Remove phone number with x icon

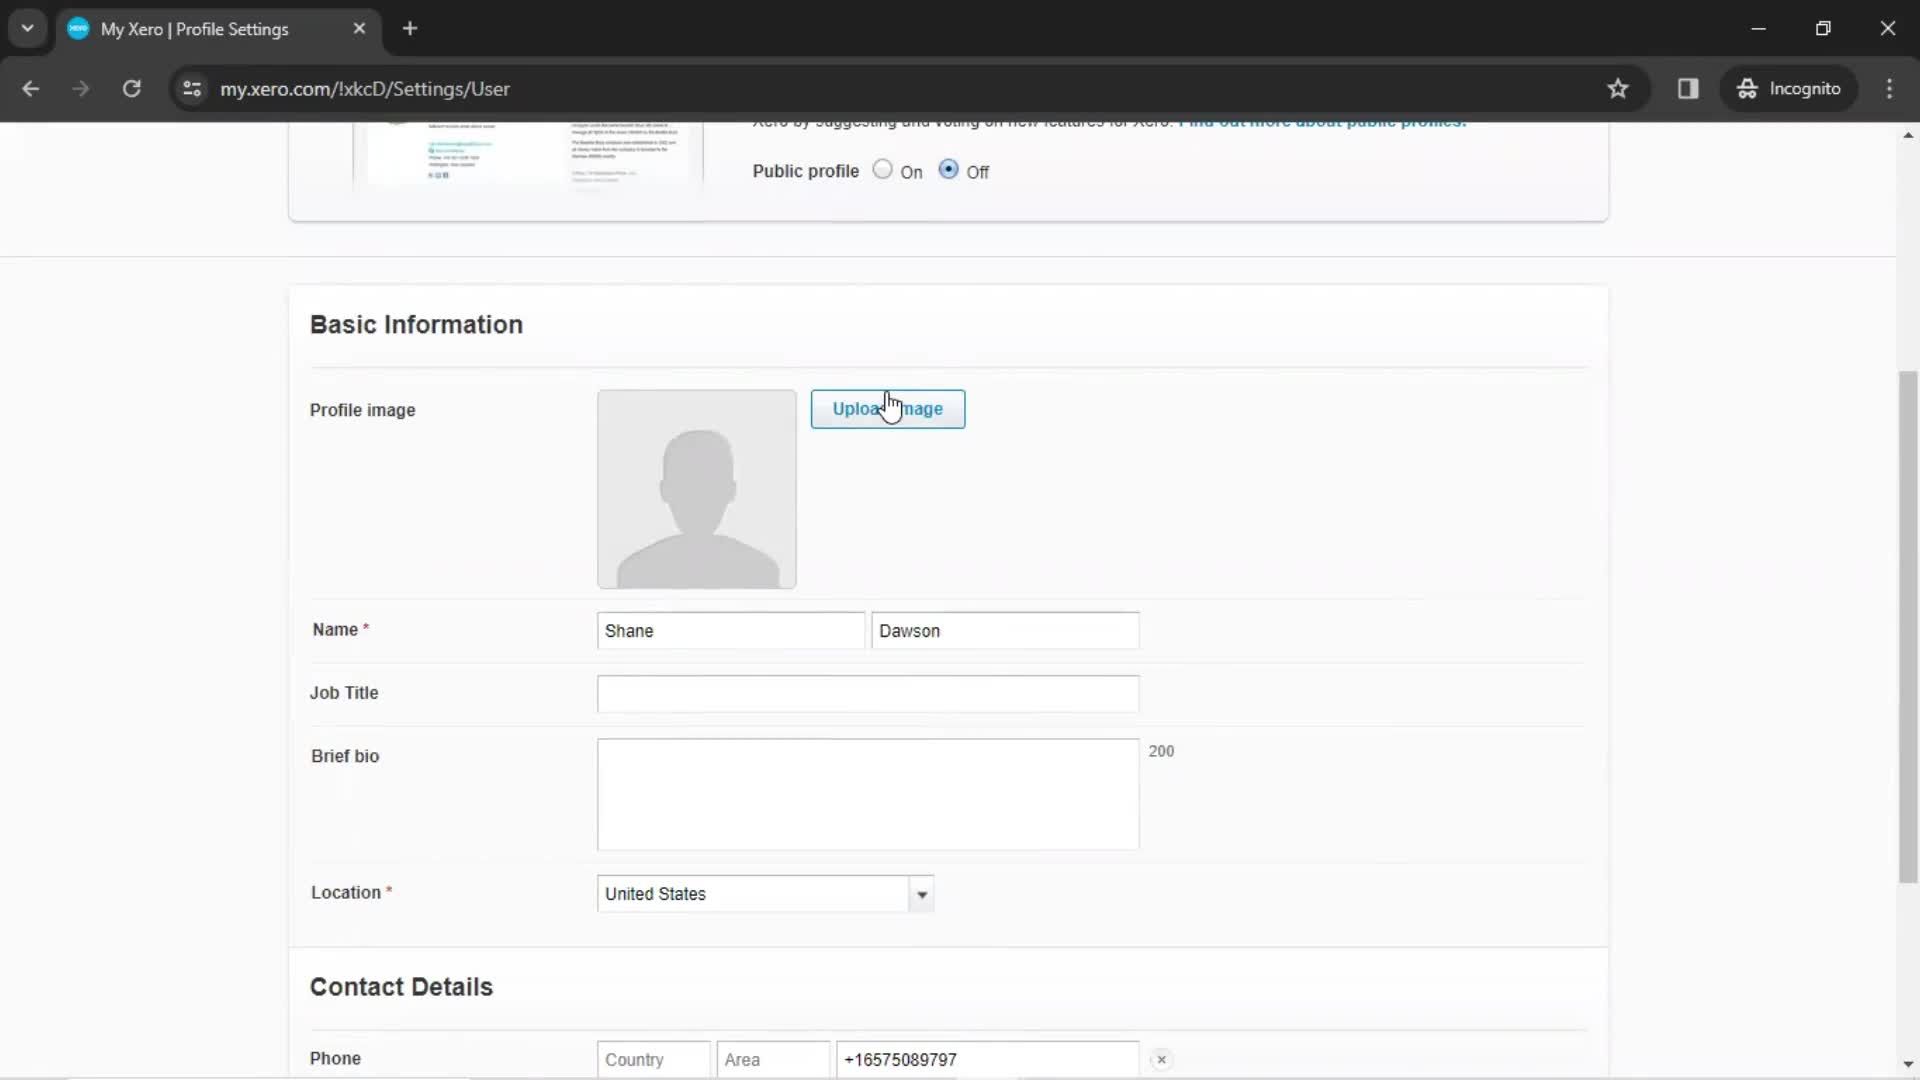pos(1161,1059)
